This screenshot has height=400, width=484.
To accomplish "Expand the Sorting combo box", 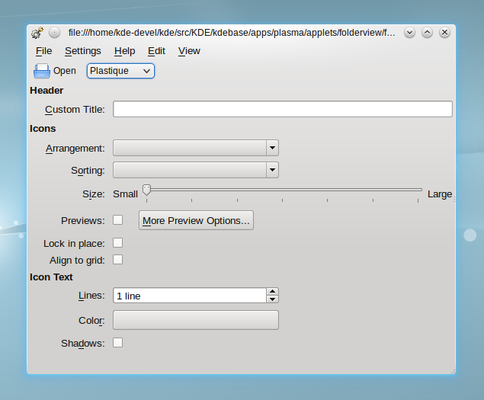I will (196, 170).
